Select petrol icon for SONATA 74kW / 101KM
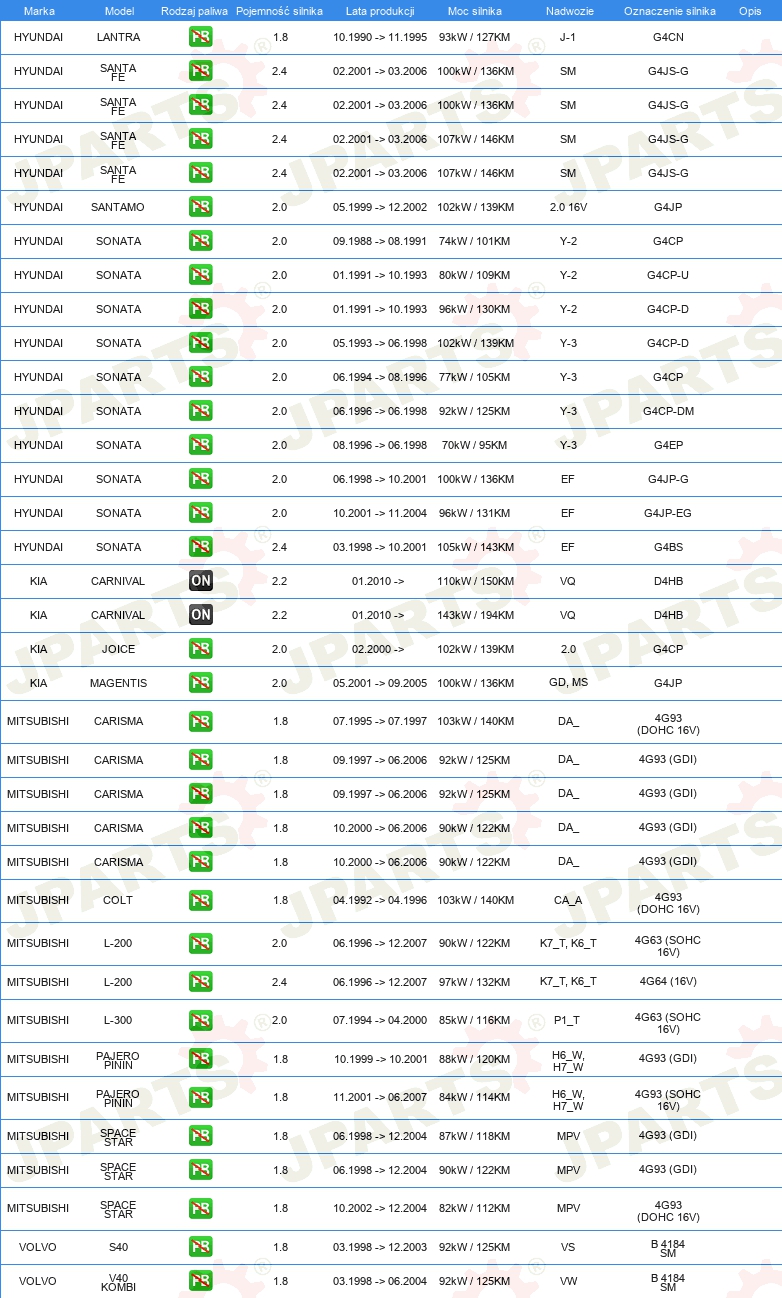Screen dimensions: 782x1298 [200, 241]
